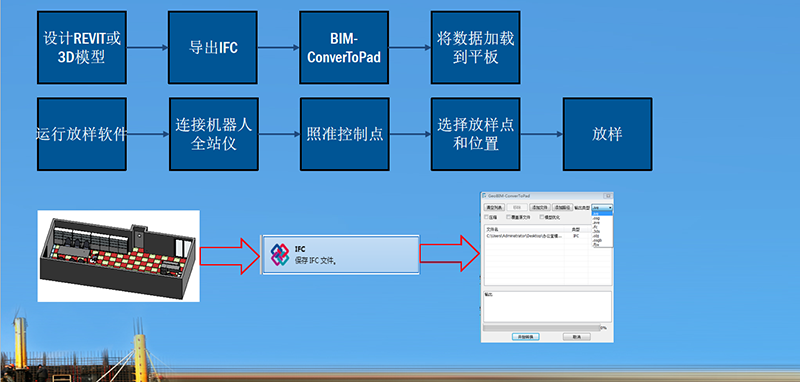Open the 输出类型 dropdown arrow

point(610,208)
